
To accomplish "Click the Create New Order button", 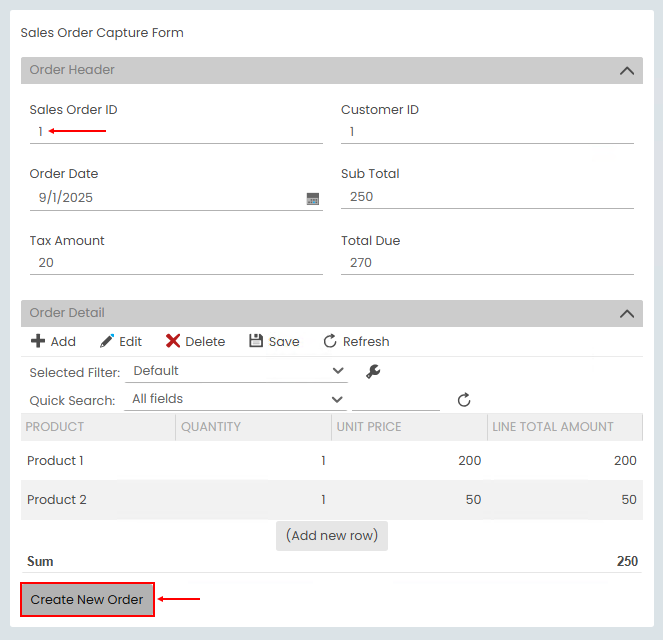I will [87, 600].
